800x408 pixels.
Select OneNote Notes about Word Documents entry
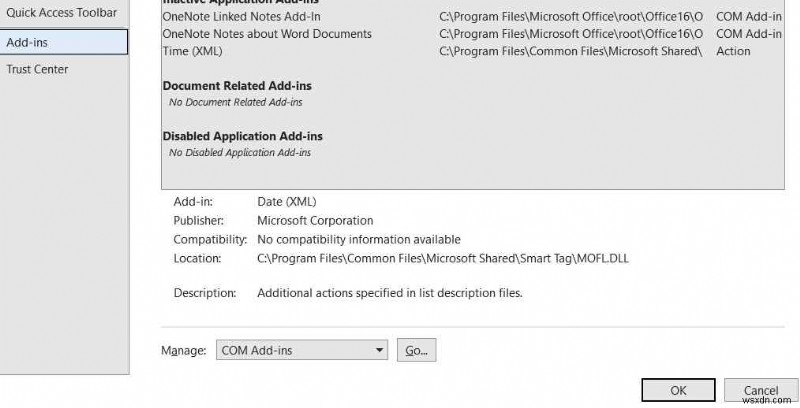(x=266, y=34)
